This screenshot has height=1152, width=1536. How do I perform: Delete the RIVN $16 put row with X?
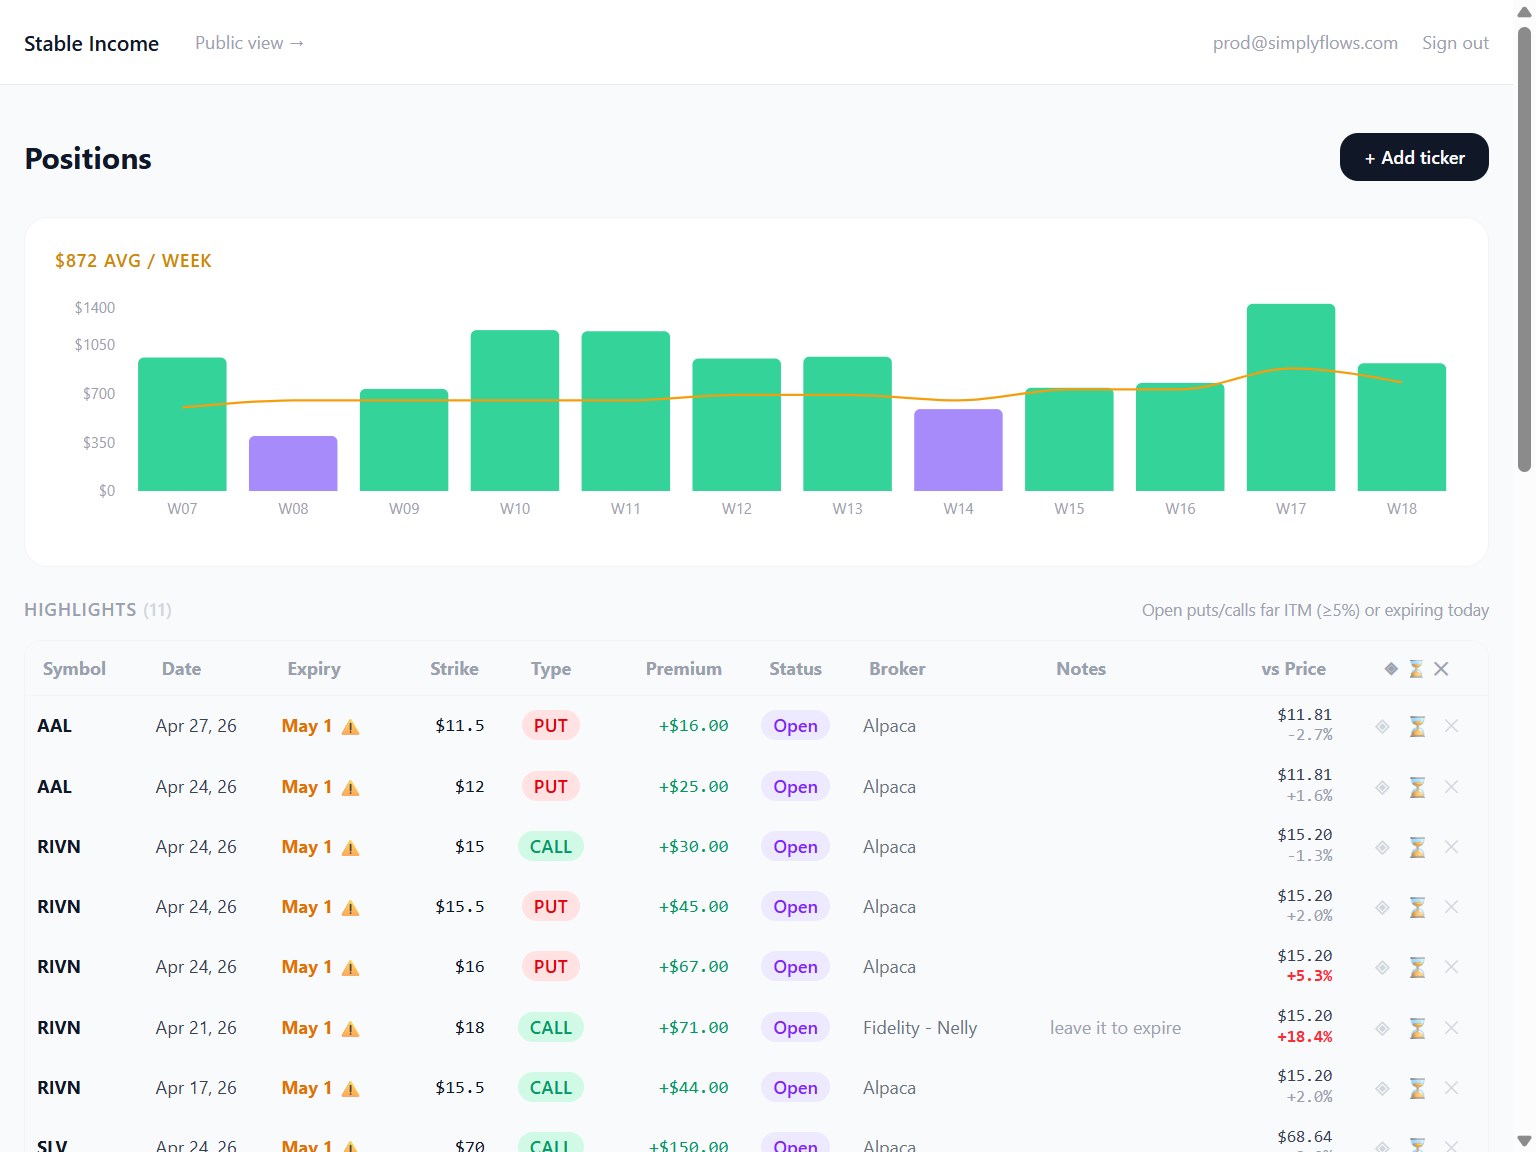[1451, 967]
